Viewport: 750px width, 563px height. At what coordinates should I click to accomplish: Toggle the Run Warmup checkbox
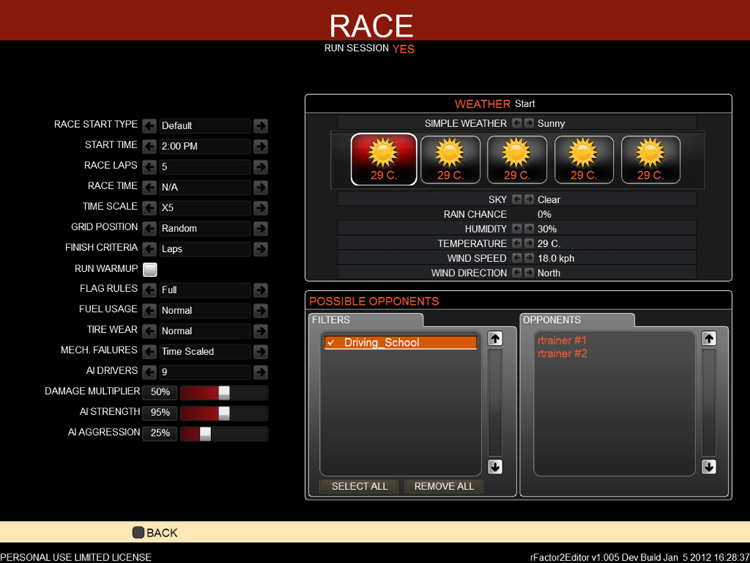point(150,269)
